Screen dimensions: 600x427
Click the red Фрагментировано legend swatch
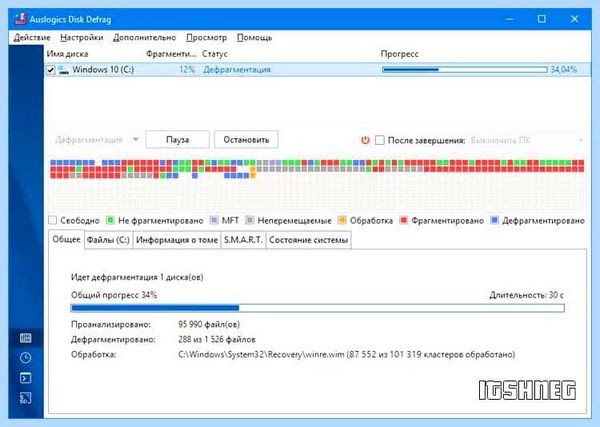[x=403, y=220]
